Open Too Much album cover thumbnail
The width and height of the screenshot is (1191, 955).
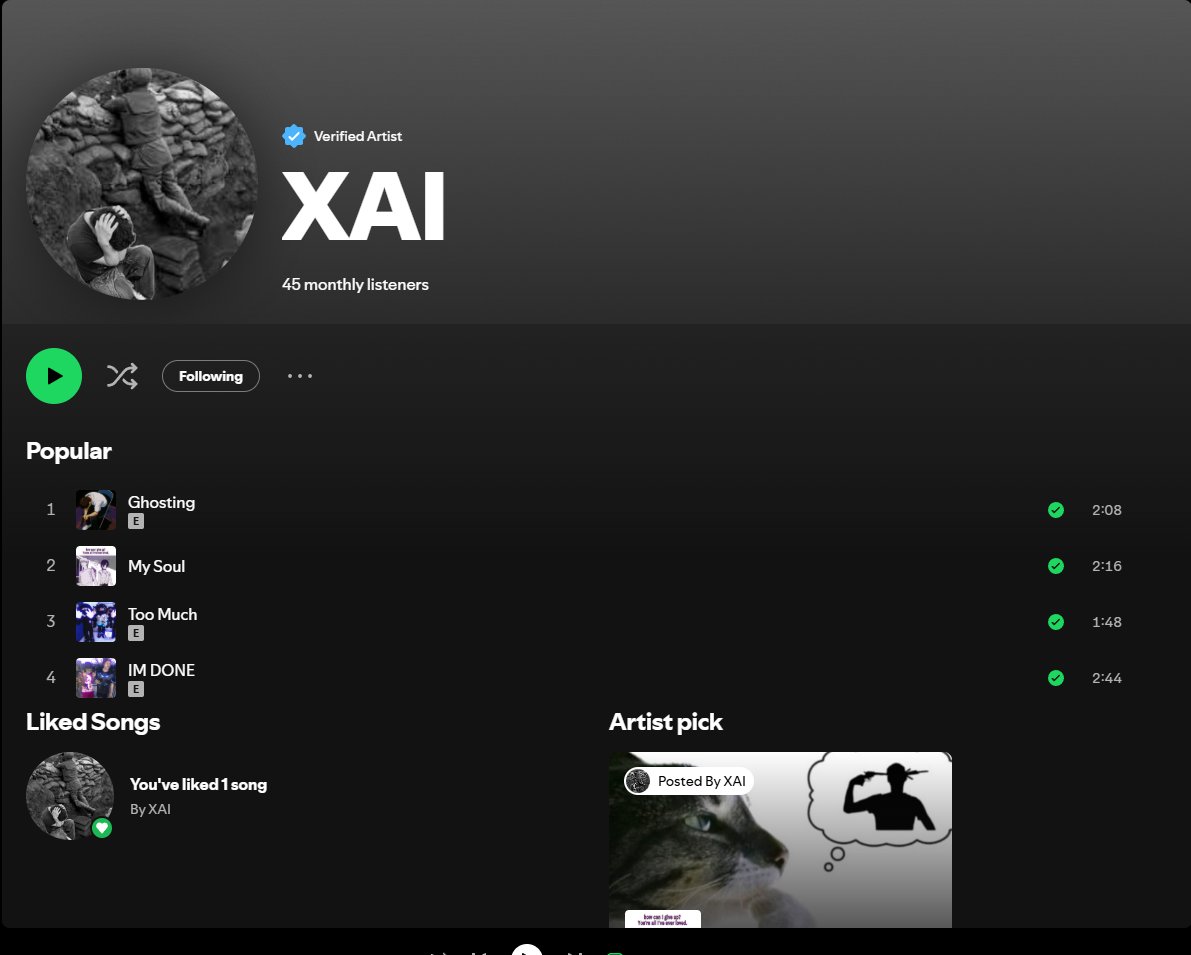click(x=96, y=622)
